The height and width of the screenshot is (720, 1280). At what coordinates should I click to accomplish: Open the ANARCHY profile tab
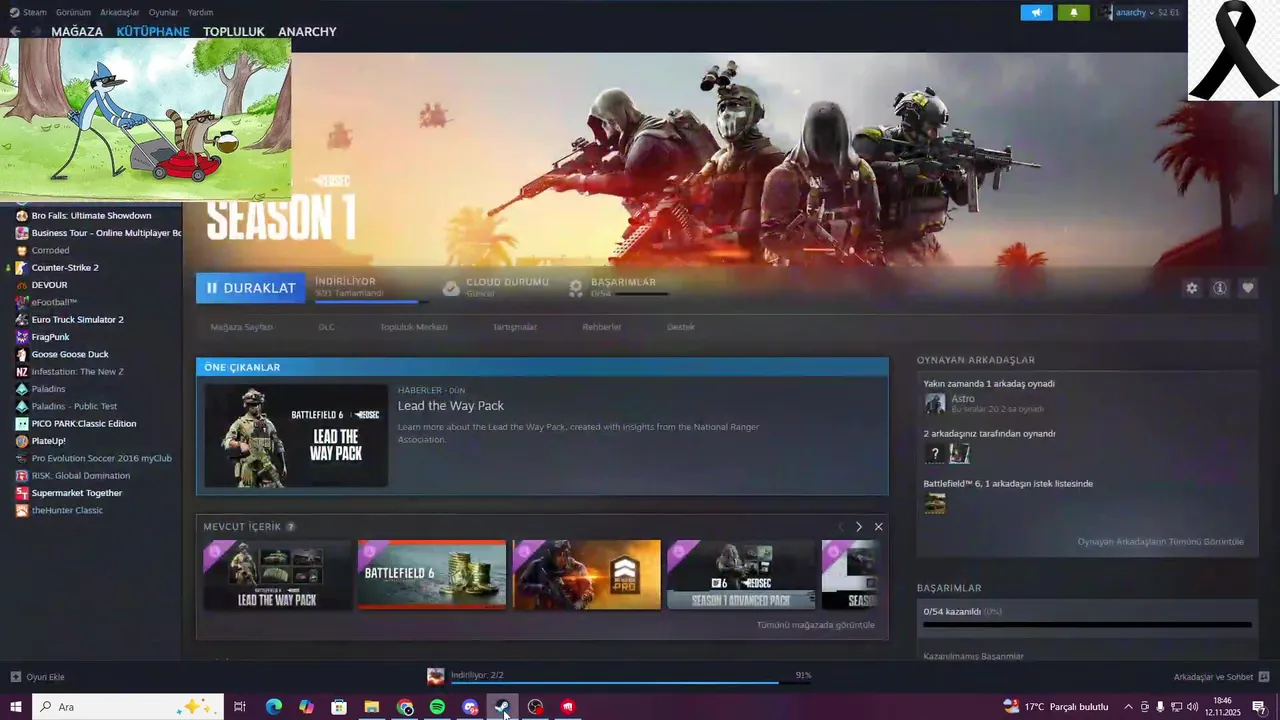coord(307,32)
